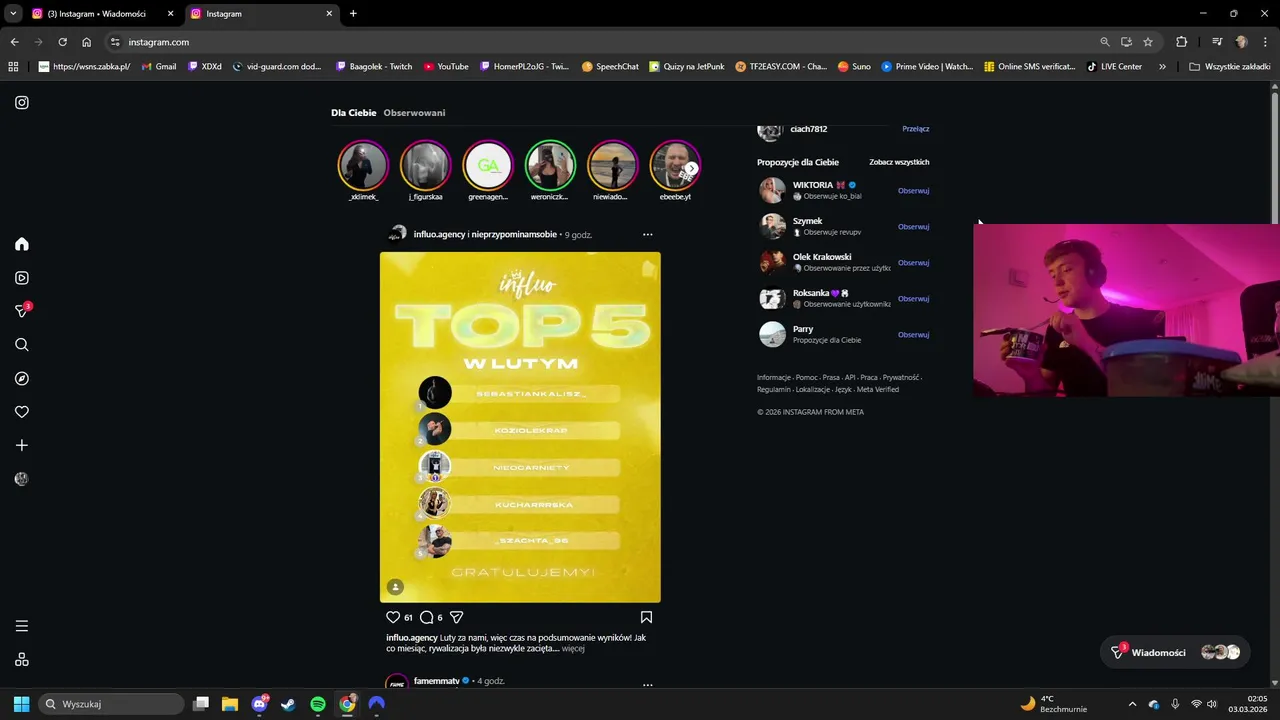Open comments on the influo.agency post
Screen dimensions: 1280x720
[426, 617]
